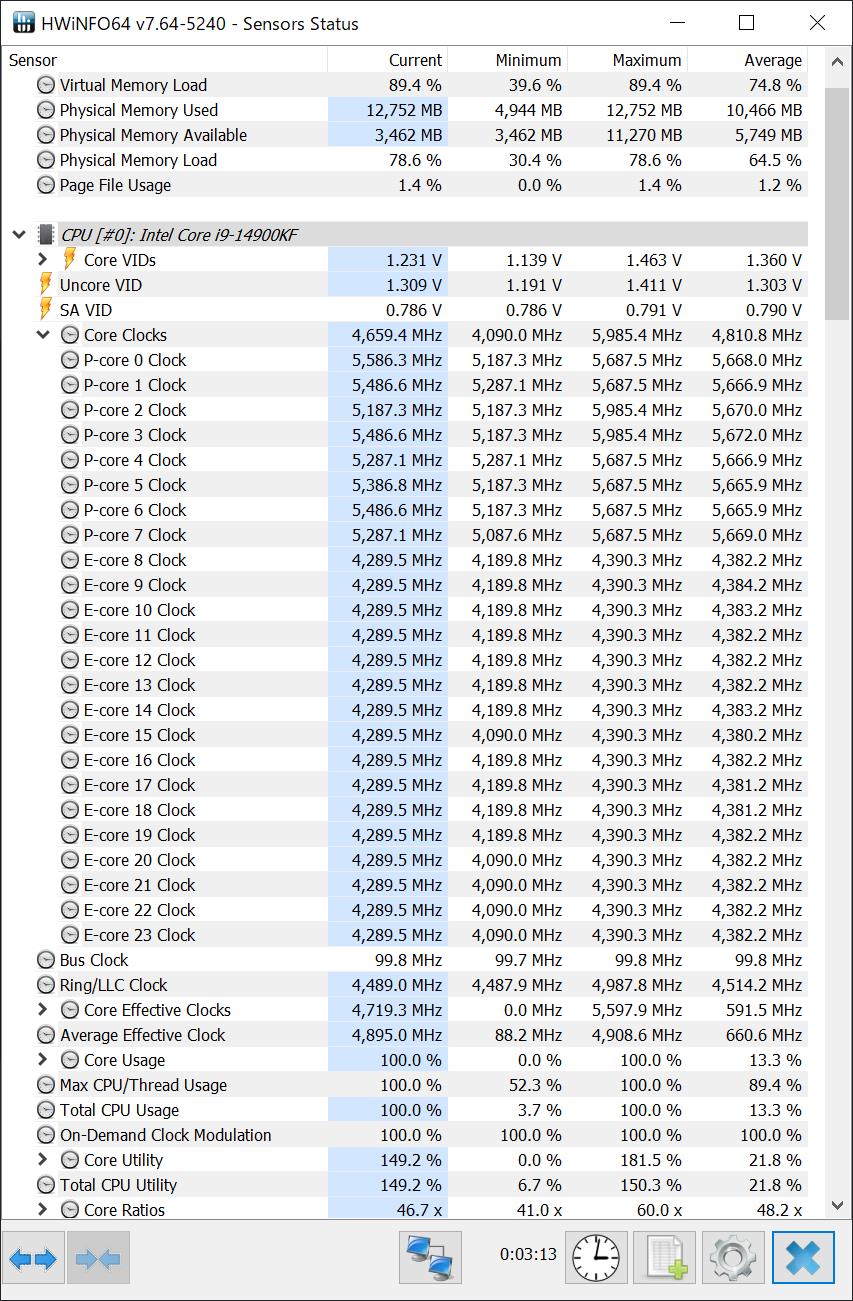Reset the elapsed time clock icon
This screenshot has width=853, height=1301.
(x=597, y=1258)
